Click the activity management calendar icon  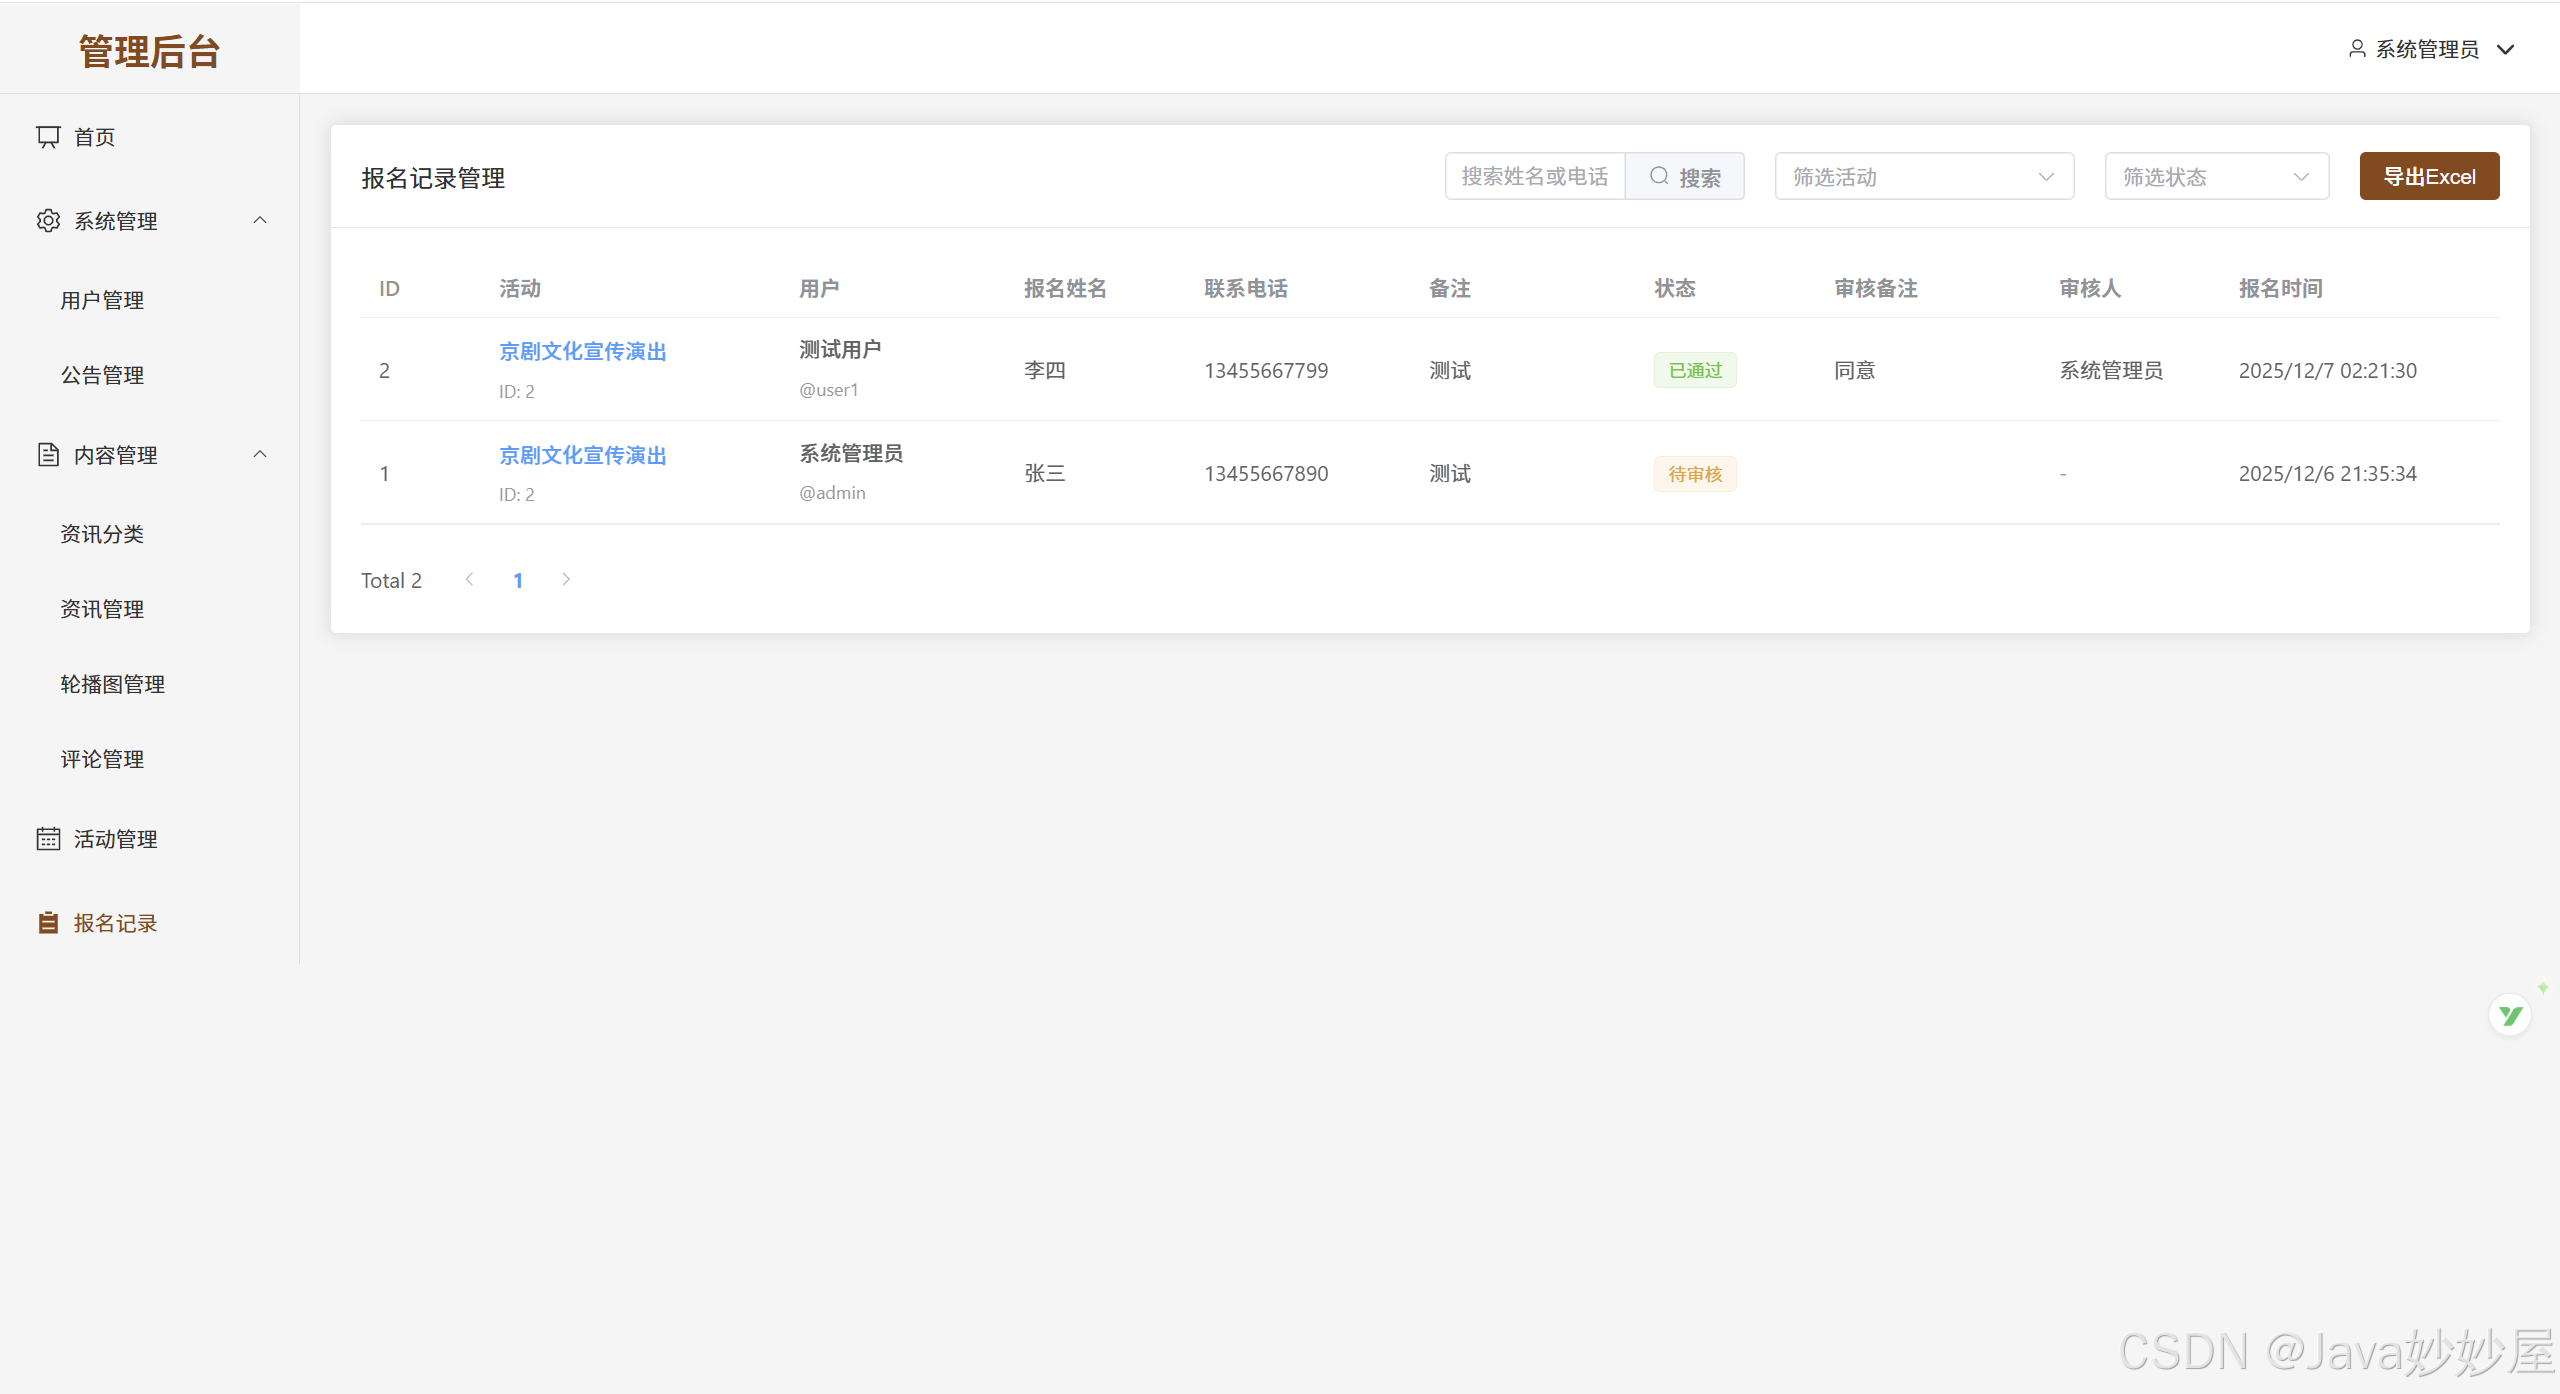click(48, 839)
